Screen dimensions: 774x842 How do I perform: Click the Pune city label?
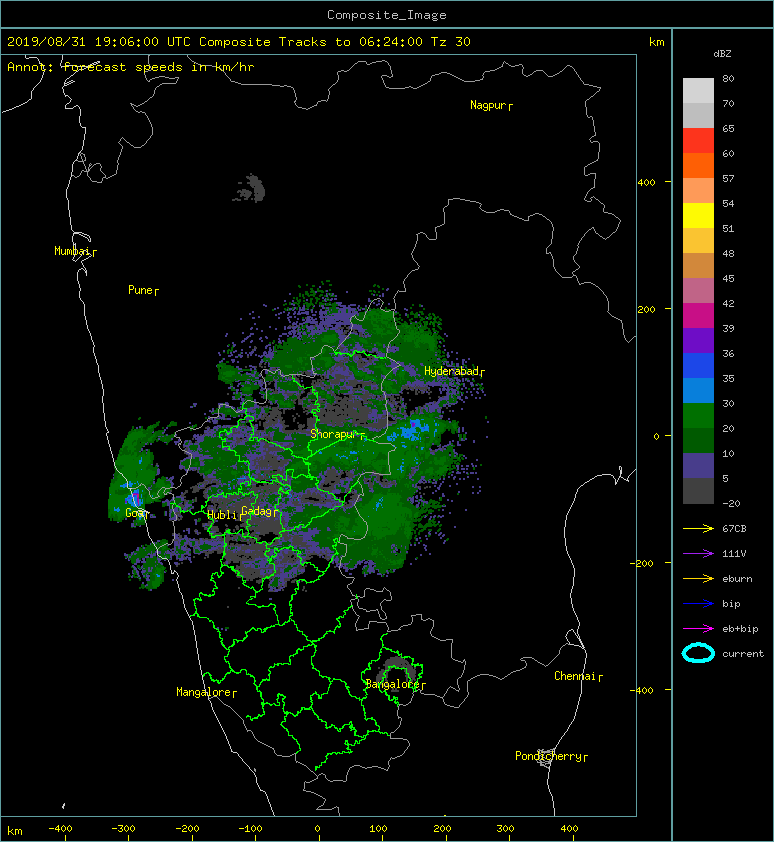[140, 290]
